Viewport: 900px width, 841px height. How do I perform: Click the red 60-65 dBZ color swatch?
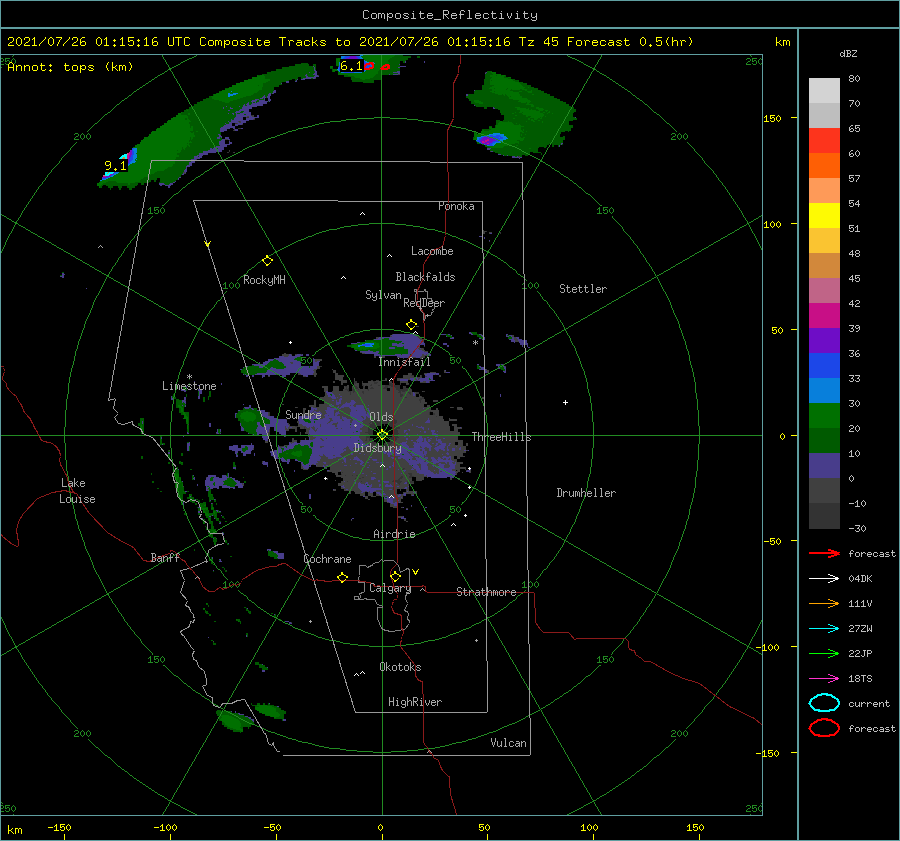[x=824, y=141]
